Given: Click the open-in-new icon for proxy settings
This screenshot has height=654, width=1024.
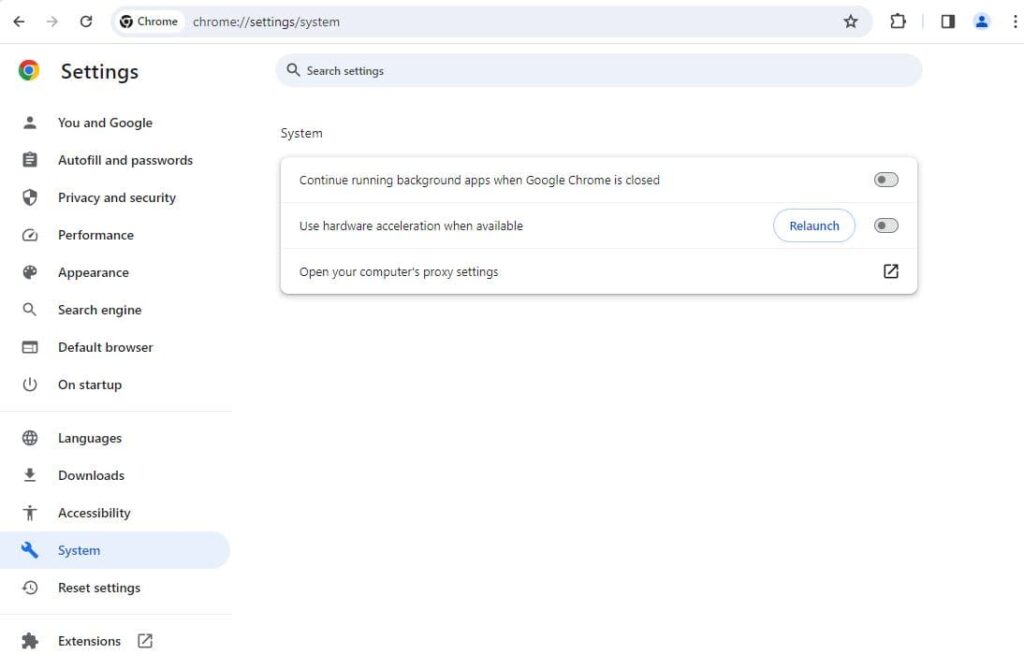Looking at the screenshot, I should (x=890, y=271).
